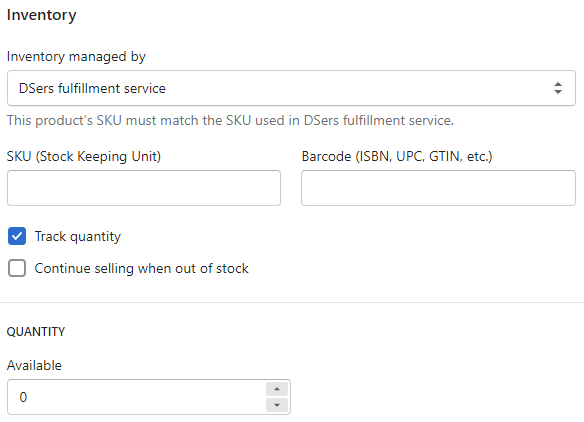
Task: Click the Track quantity label text
Action: (78, 237)
